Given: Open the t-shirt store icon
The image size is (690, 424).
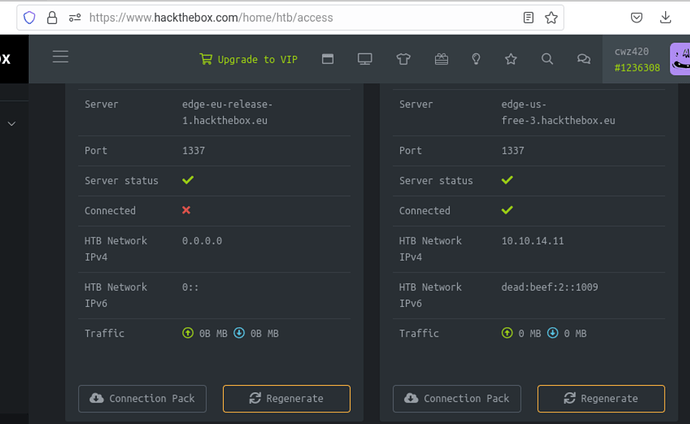Looking at the screenshot, I should click(403, 59).
